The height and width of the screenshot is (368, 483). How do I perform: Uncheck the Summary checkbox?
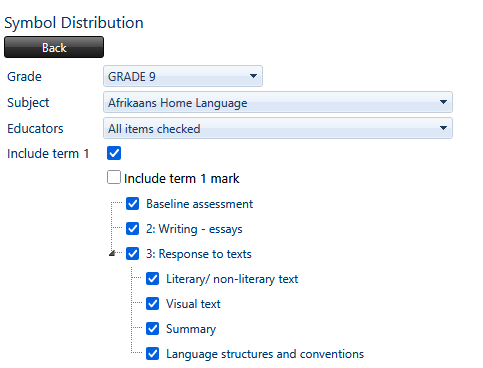click(153, 329)
